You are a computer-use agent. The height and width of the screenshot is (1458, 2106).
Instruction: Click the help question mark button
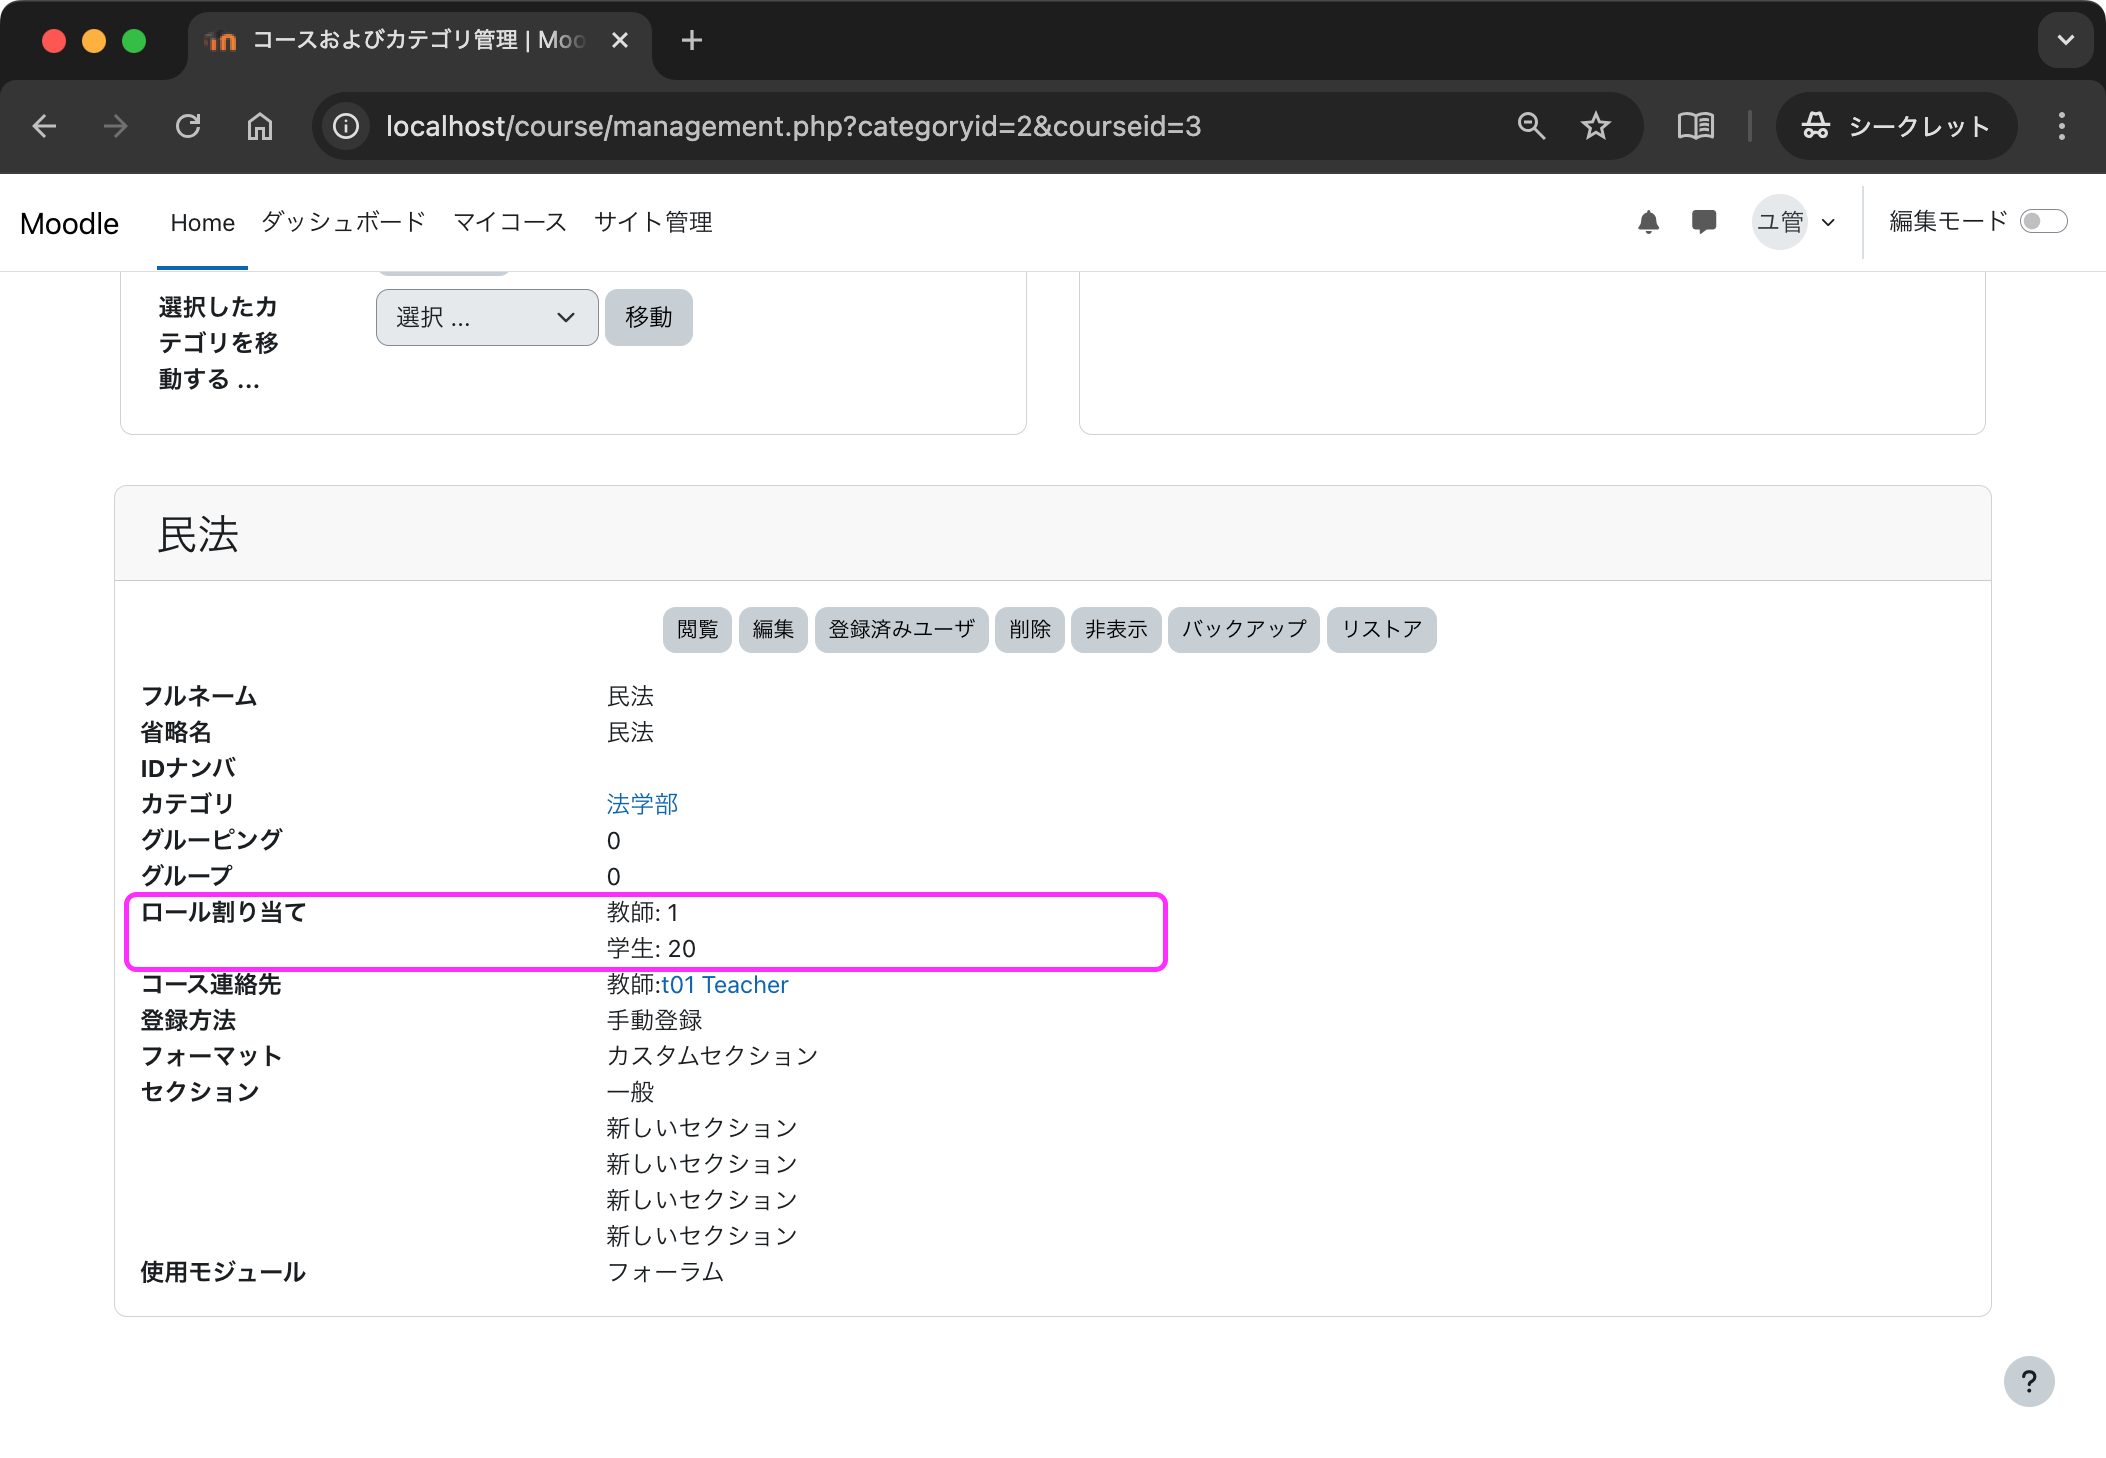(2028, 1381)
